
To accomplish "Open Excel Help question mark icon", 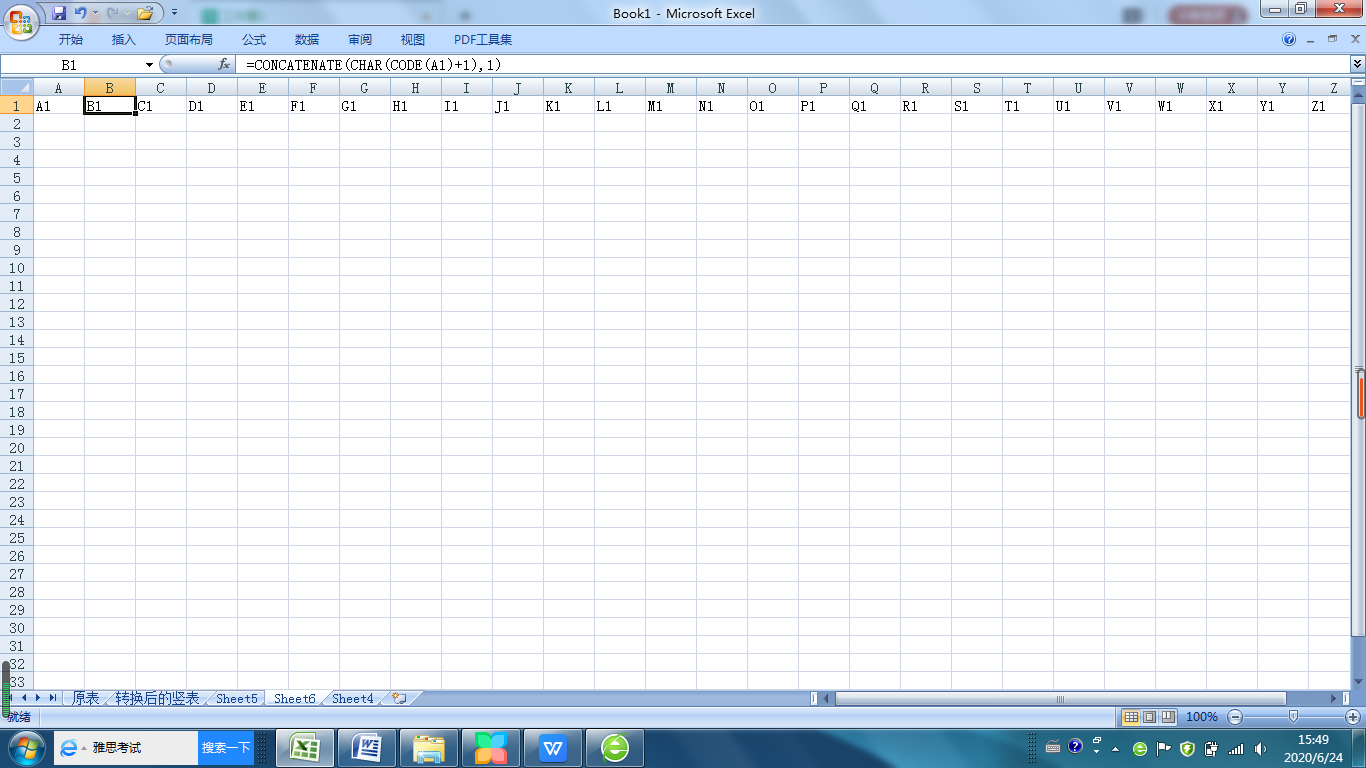I will (1289, 40).
